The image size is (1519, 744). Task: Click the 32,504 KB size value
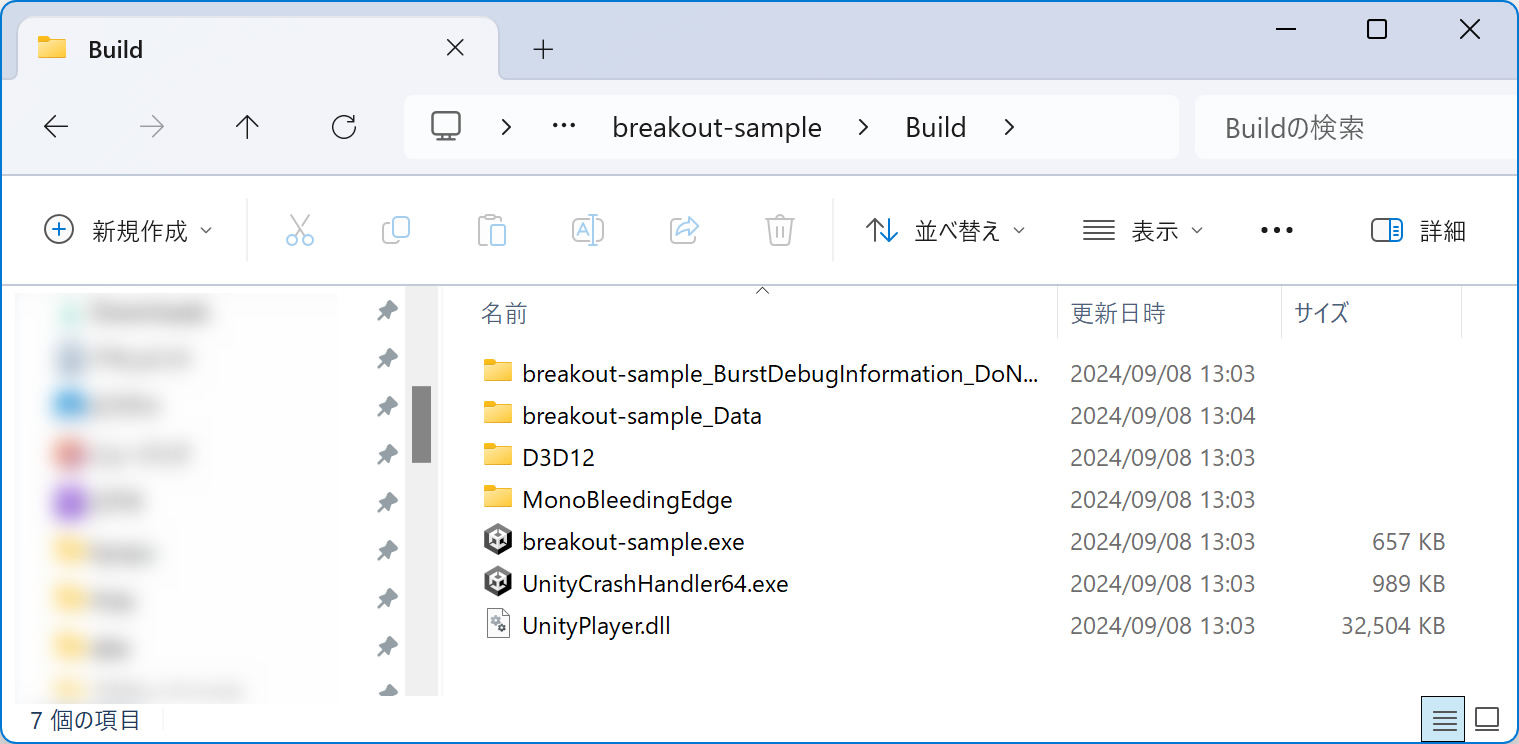click(1393, 626)
